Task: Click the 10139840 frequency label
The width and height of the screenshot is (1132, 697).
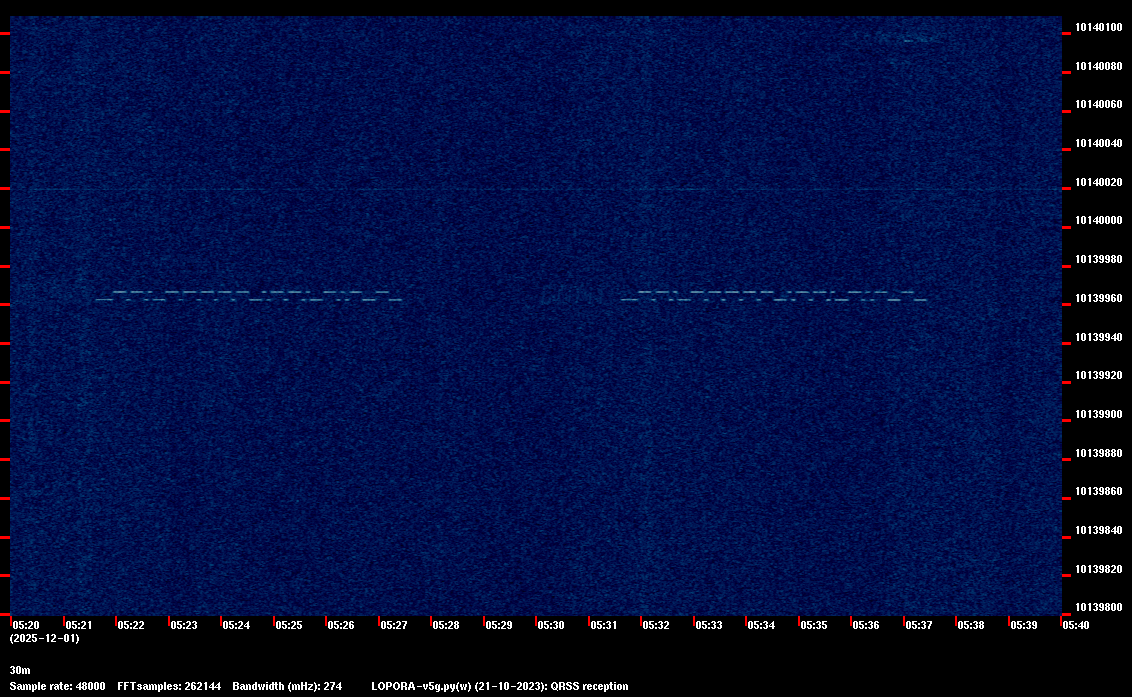Action: point(1099,531)
